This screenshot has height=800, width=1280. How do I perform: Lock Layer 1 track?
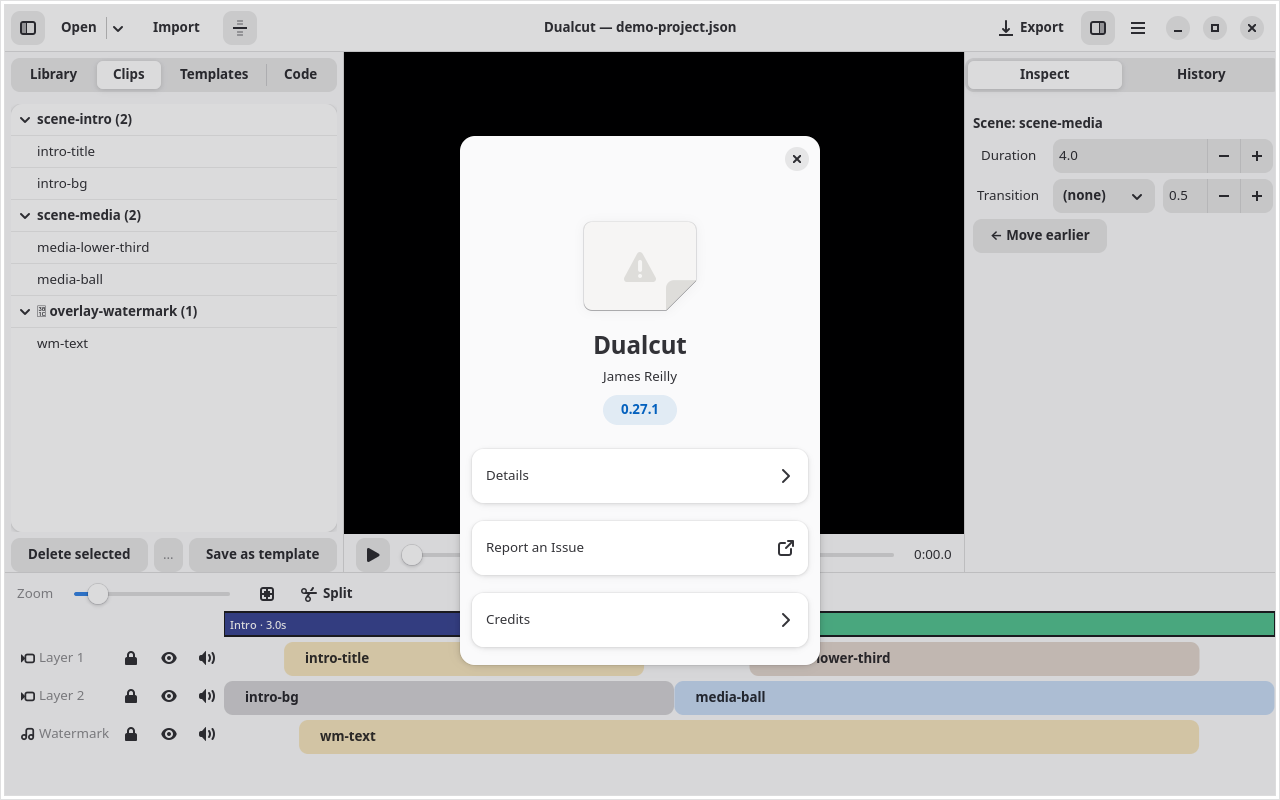click(131, 658)
